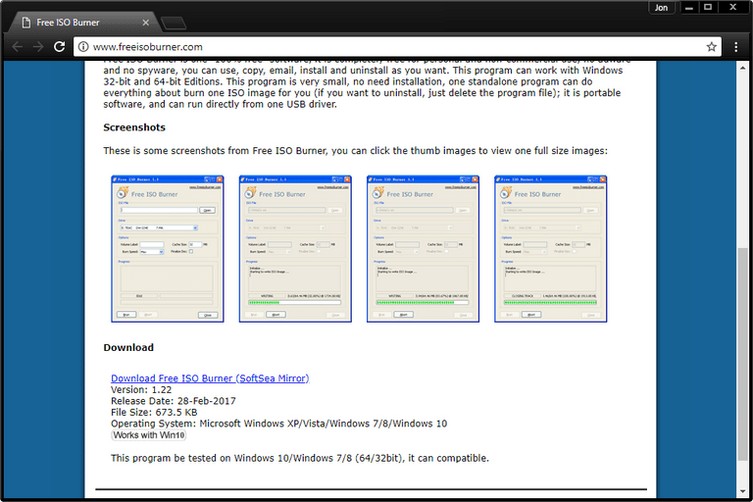Open the fourth screenshot thumbnail with full progress
753x502 pixels.
click(x=551, y=249)
